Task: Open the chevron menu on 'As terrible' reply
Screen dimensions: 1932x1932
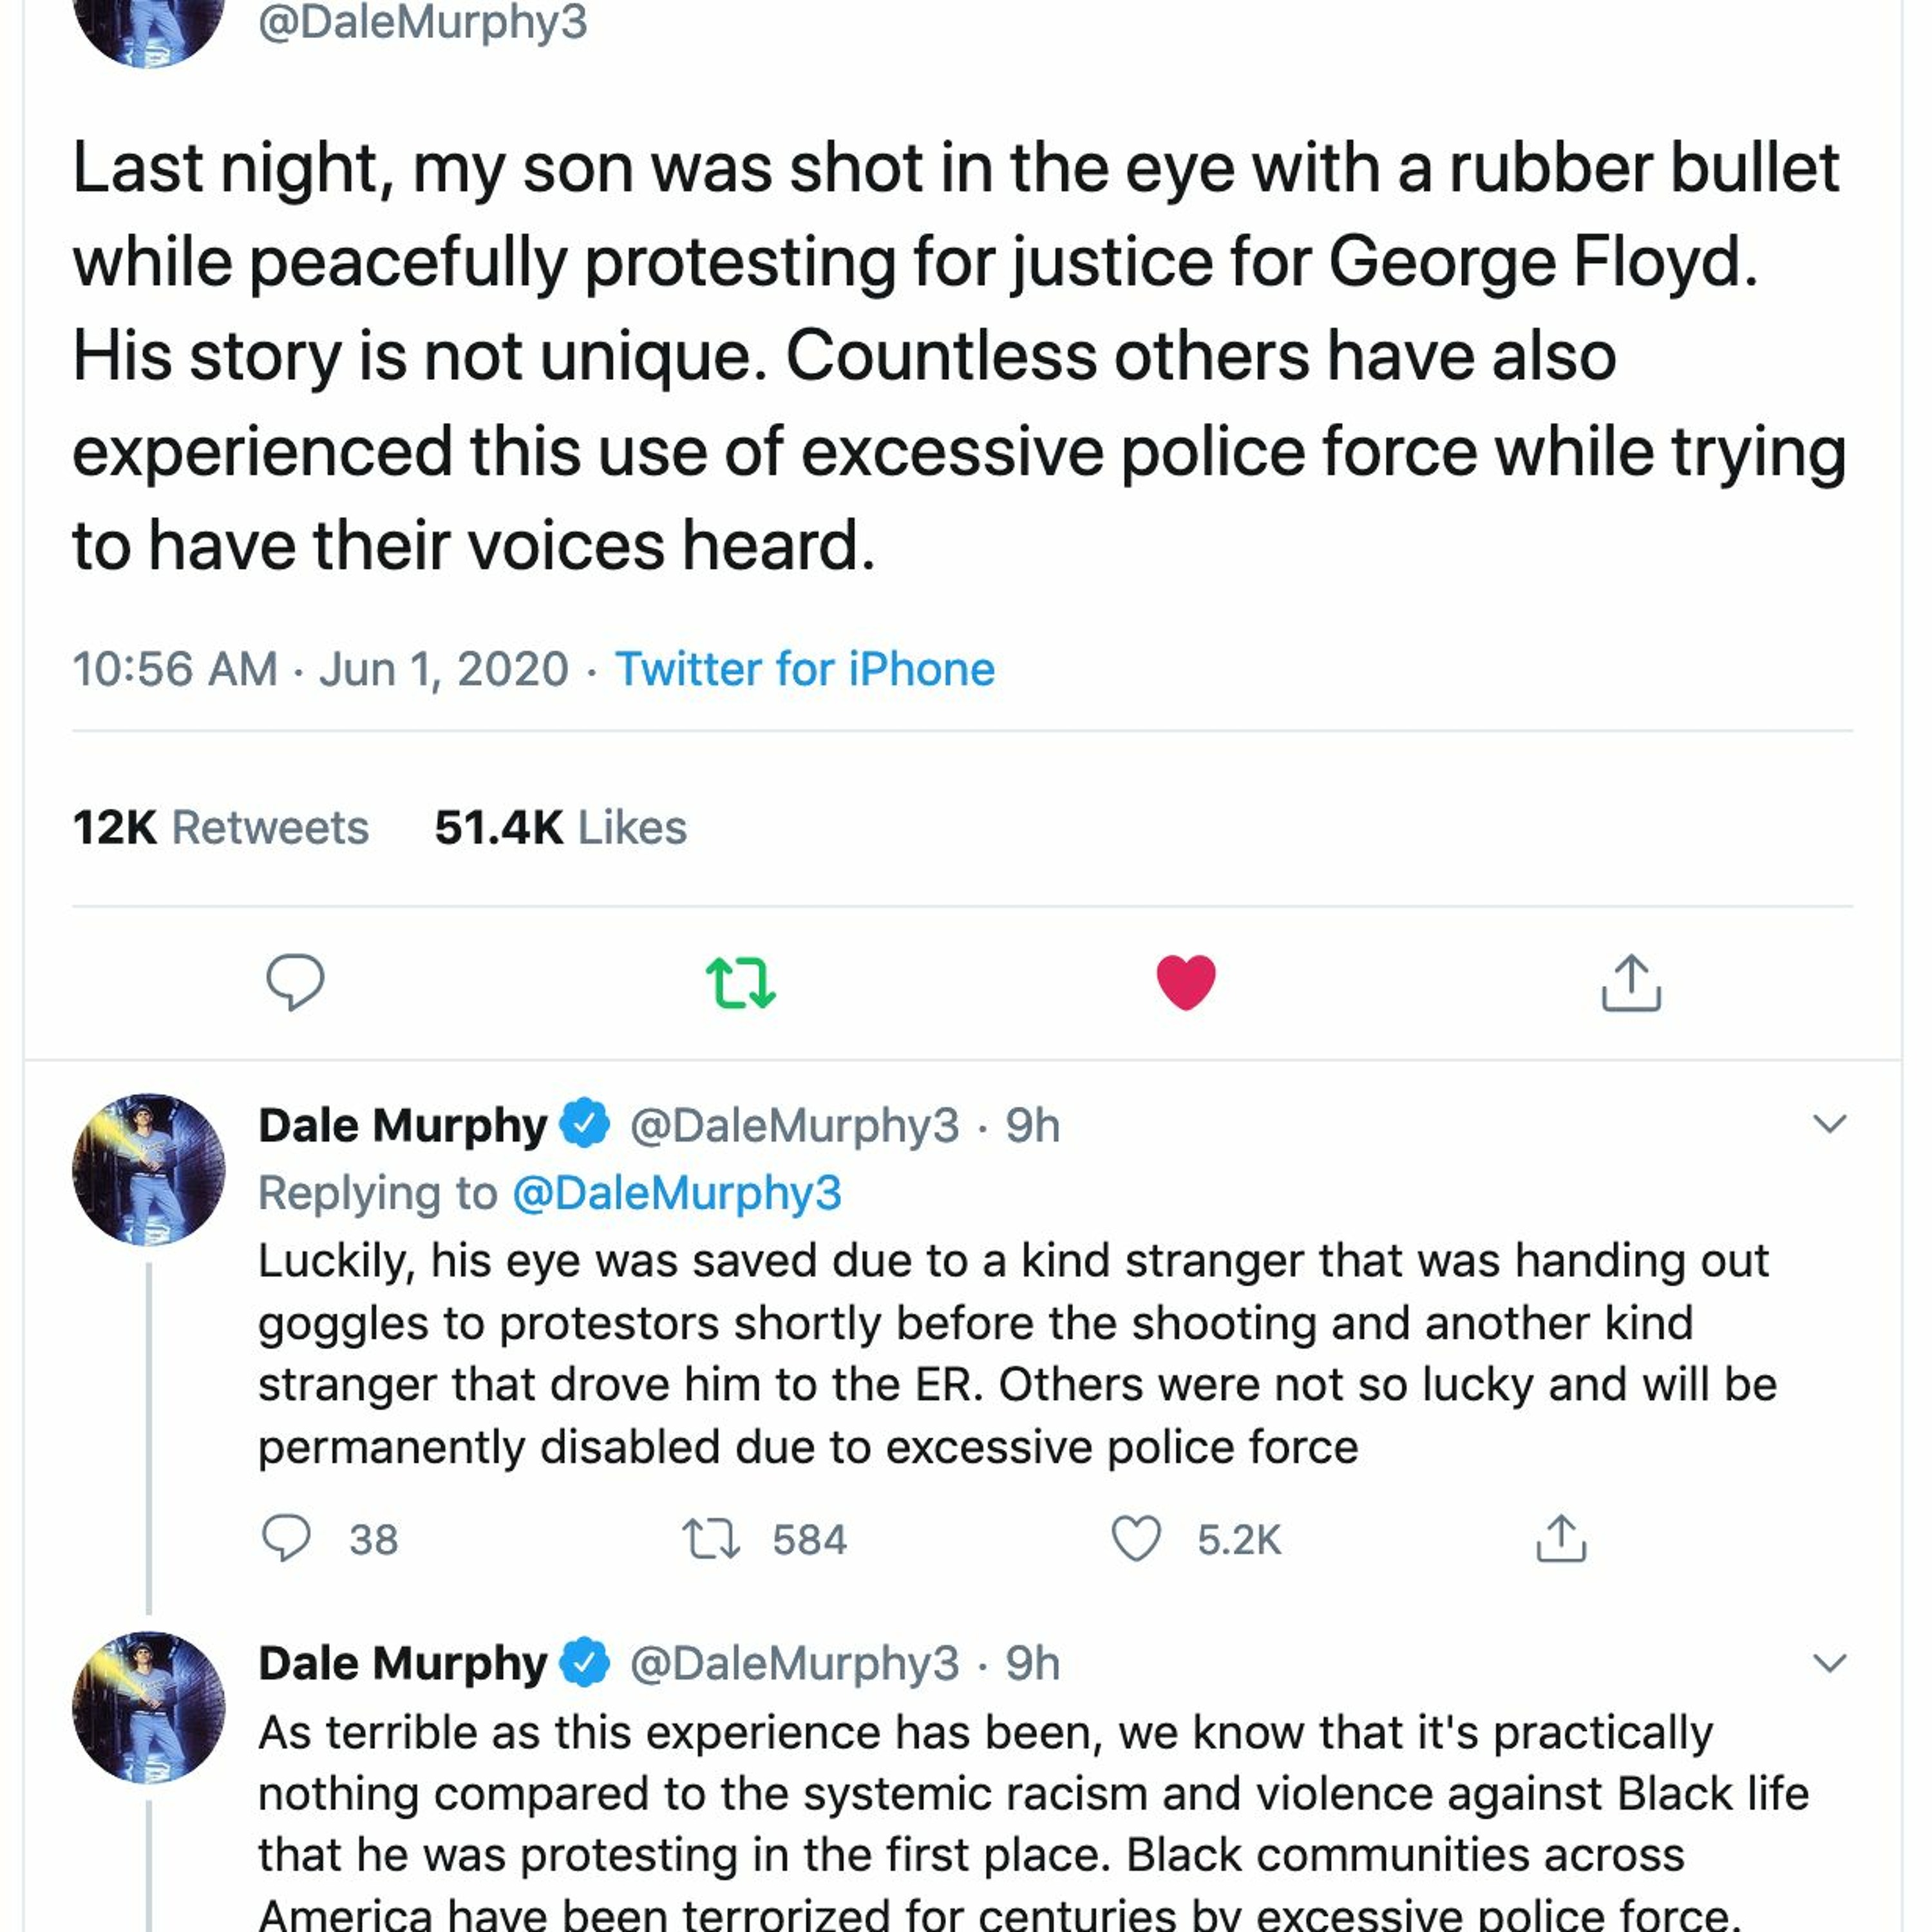Action: click(x=1829, y=1663)
